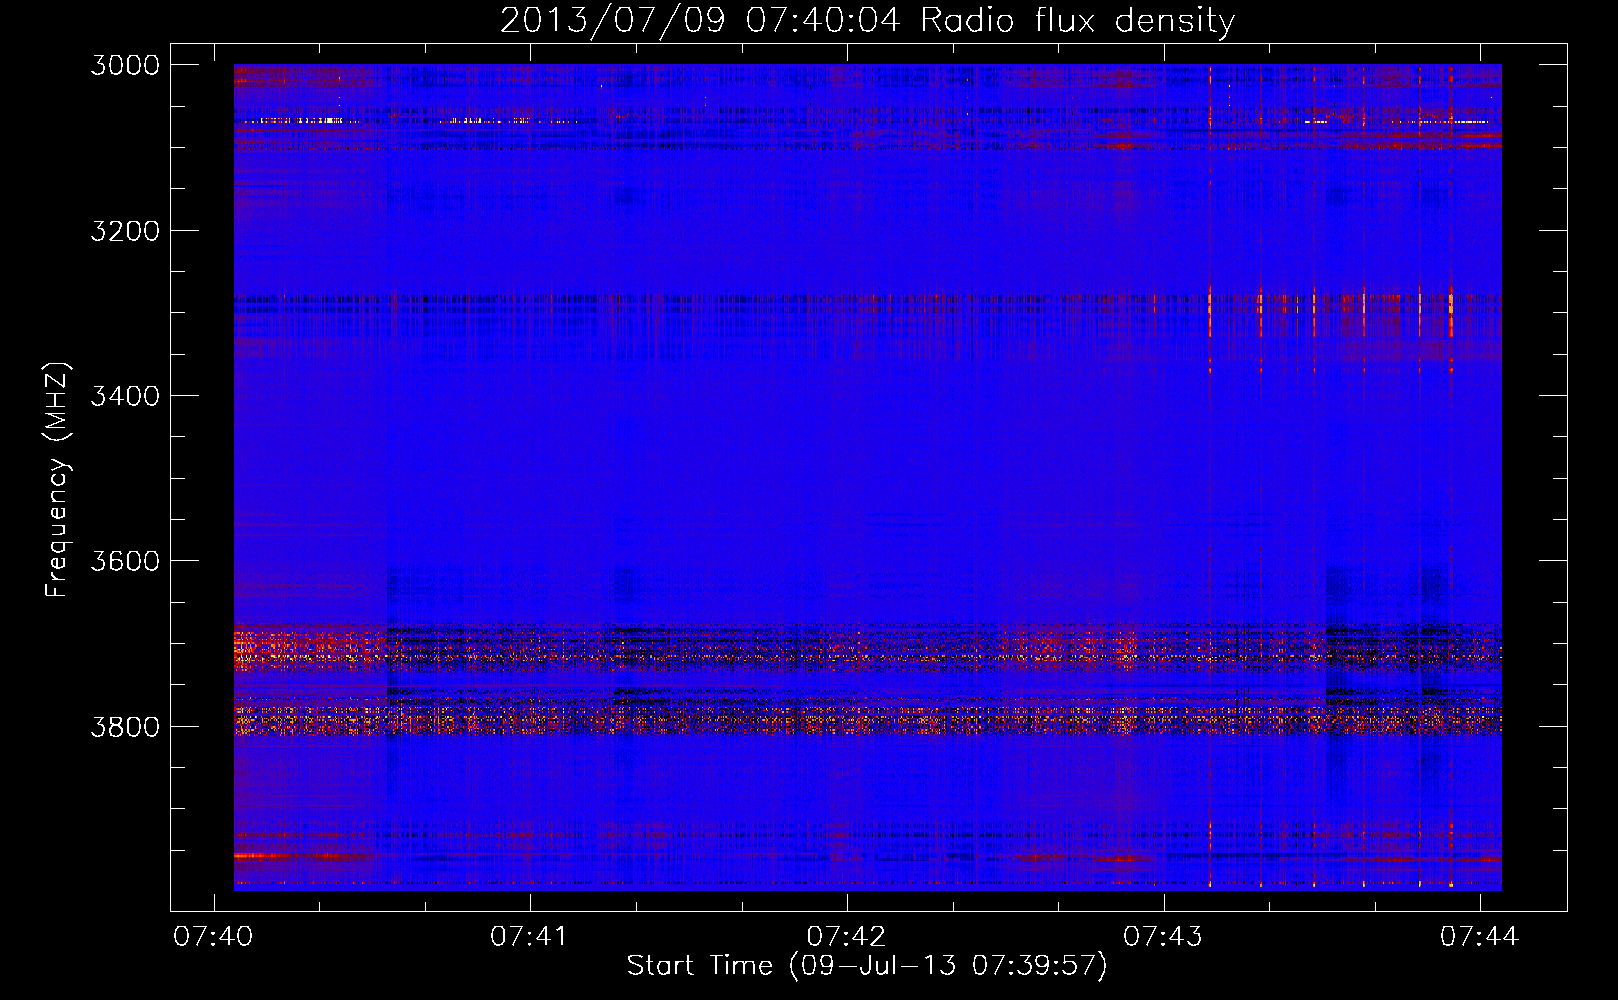Click the 07:44 time tick label
Image resolution: width=1618 pixels, height=1000 pixels.
pos(1479,936)
